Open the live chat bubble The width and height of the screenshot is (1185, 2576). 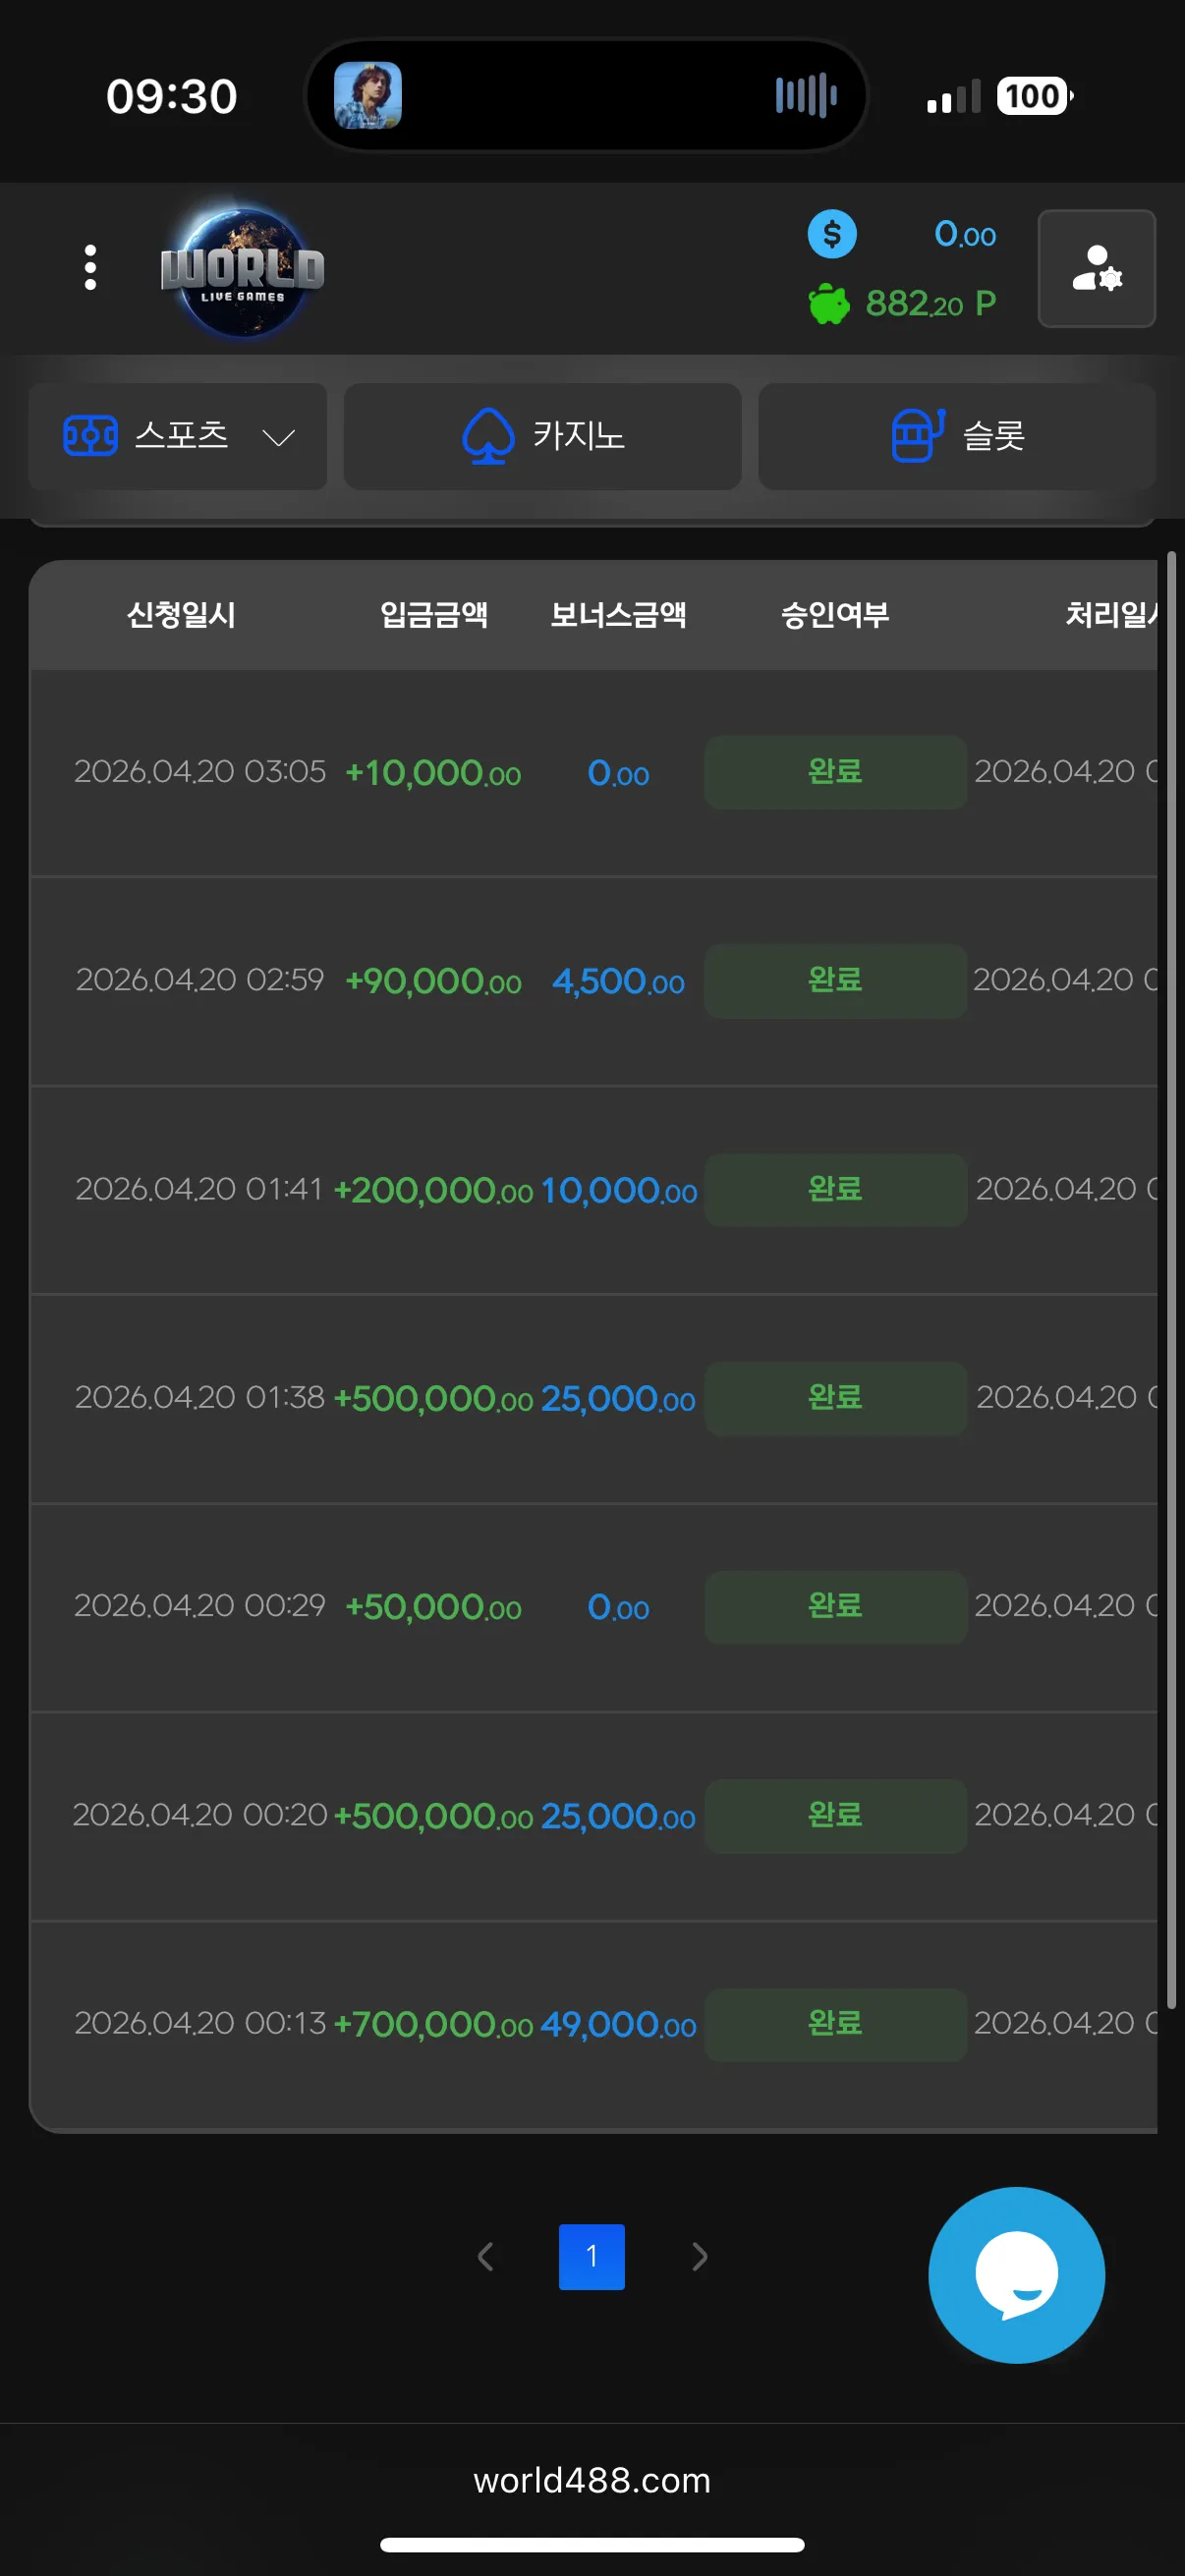tap(1016, 2274)
